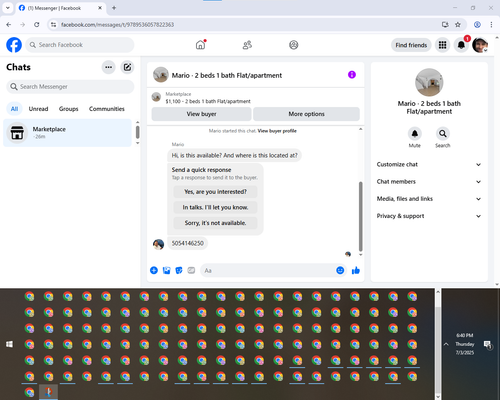The width and height of the screenshot is (500, 400).
Task: Select the Communities filter
Action: click(x=107, y=109)
